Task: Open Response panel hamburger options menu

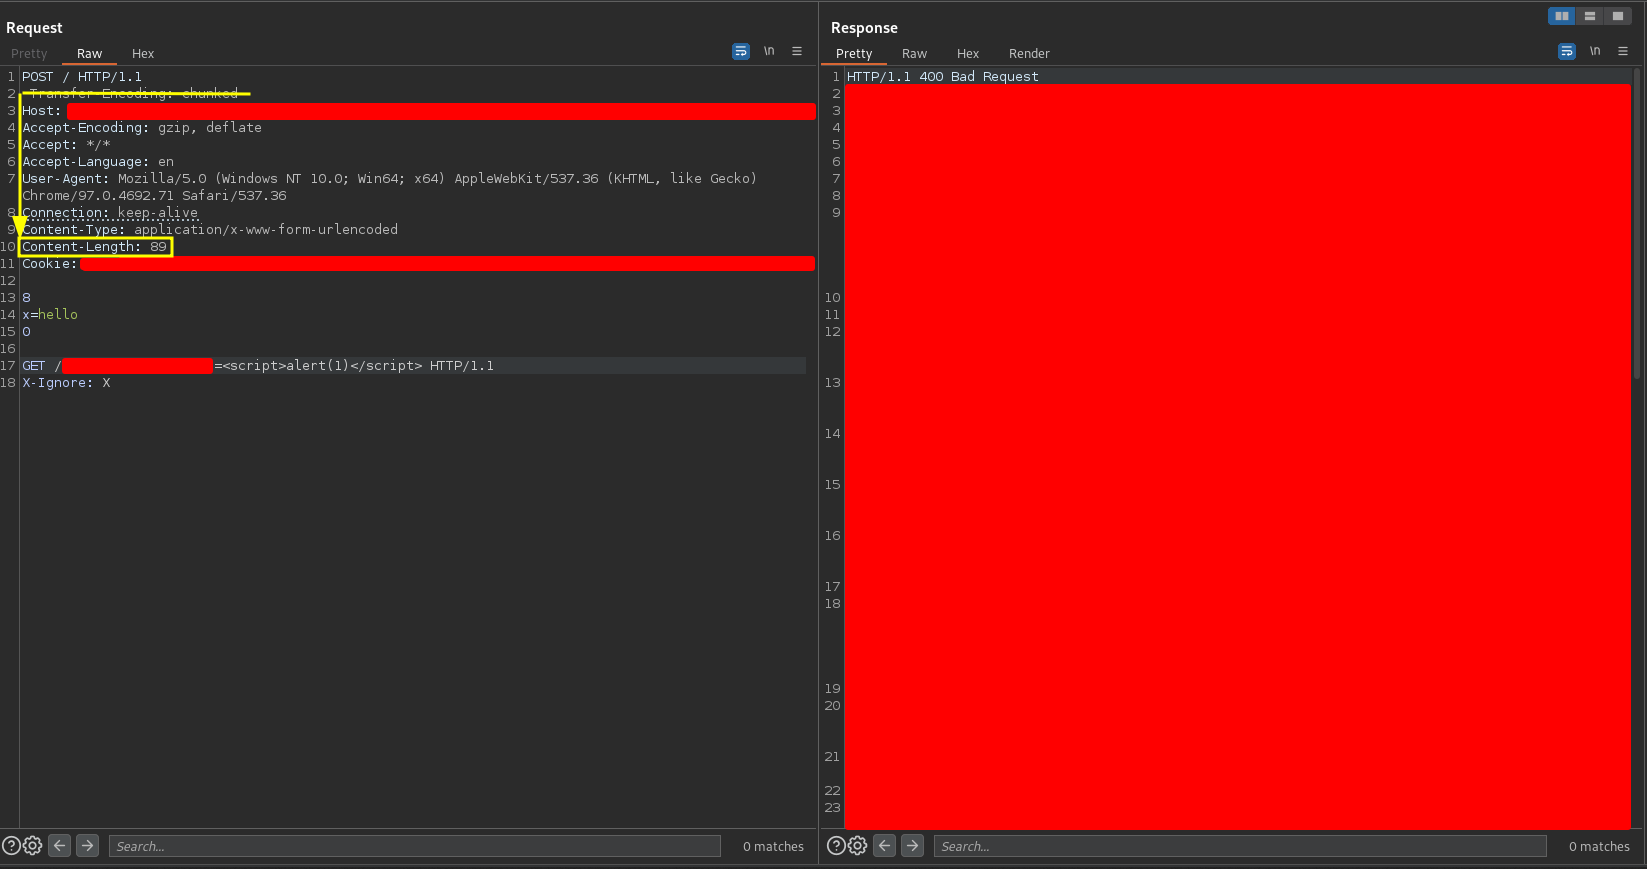Action: click(1623, 51)
